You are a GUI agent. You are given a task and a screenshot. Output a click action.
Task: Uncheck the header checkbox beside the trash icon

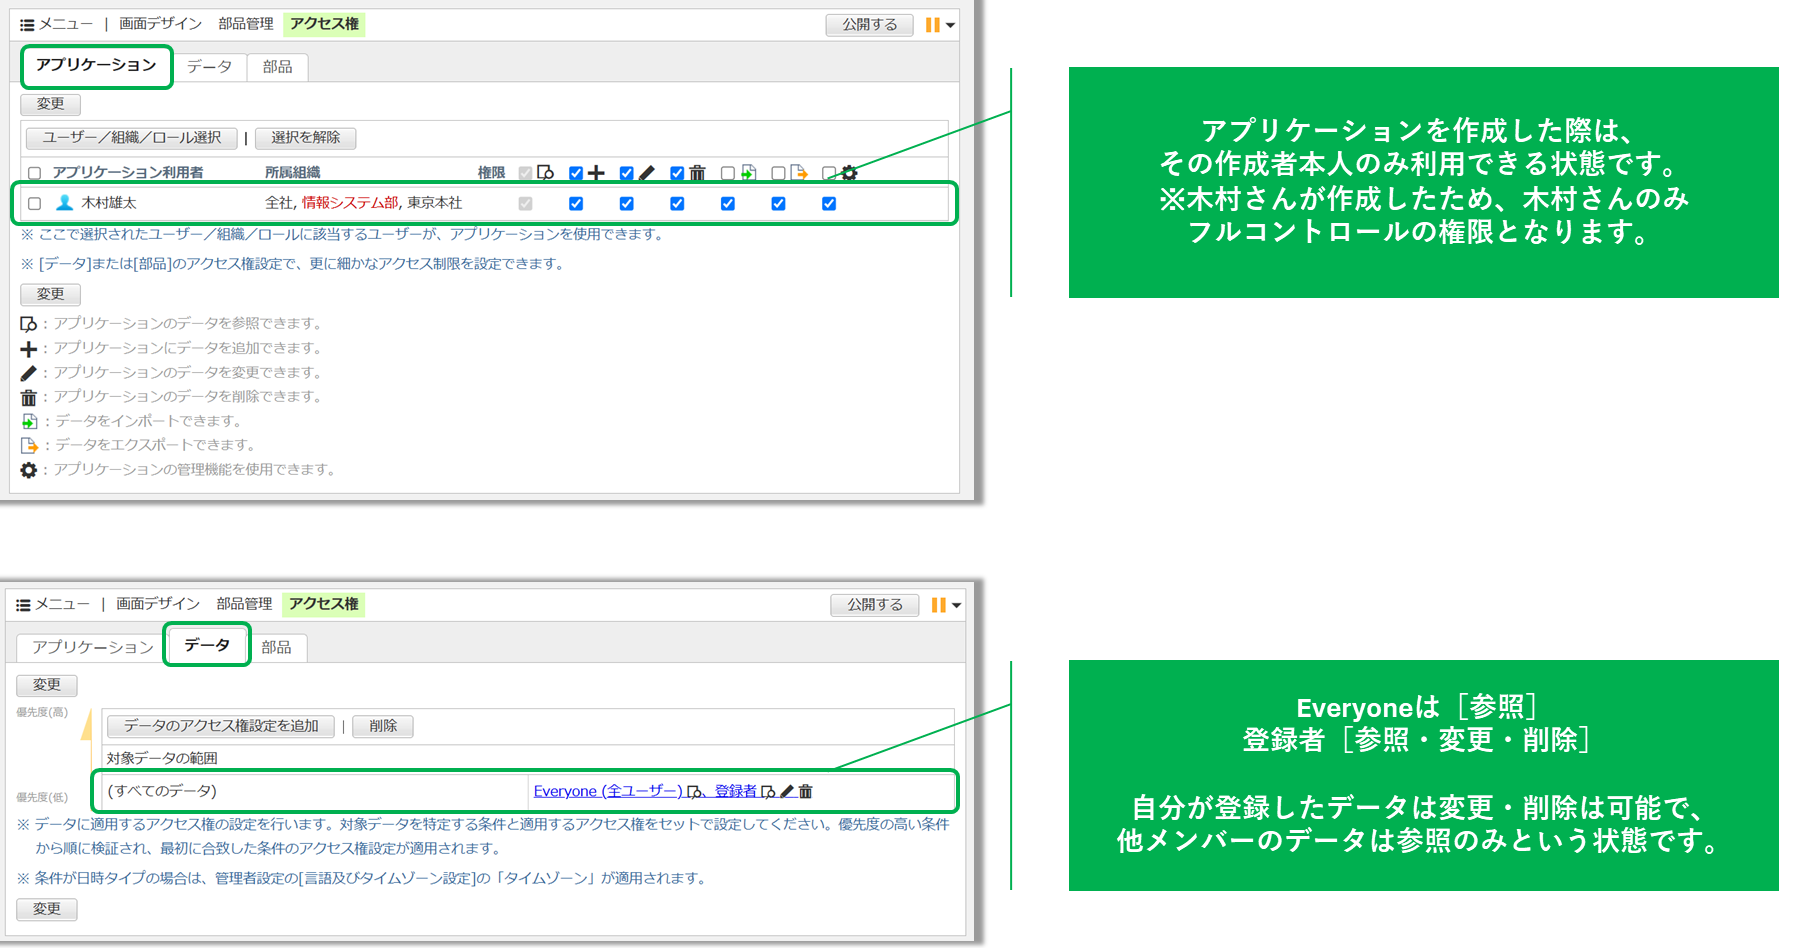[x=677, y=174]
